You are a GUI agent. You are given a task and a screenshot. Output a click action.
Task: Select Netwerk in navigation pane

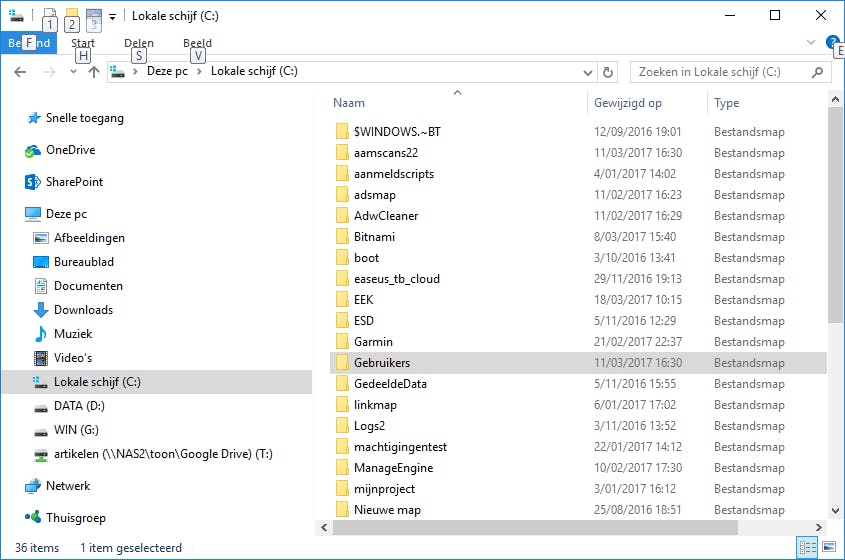68,486
